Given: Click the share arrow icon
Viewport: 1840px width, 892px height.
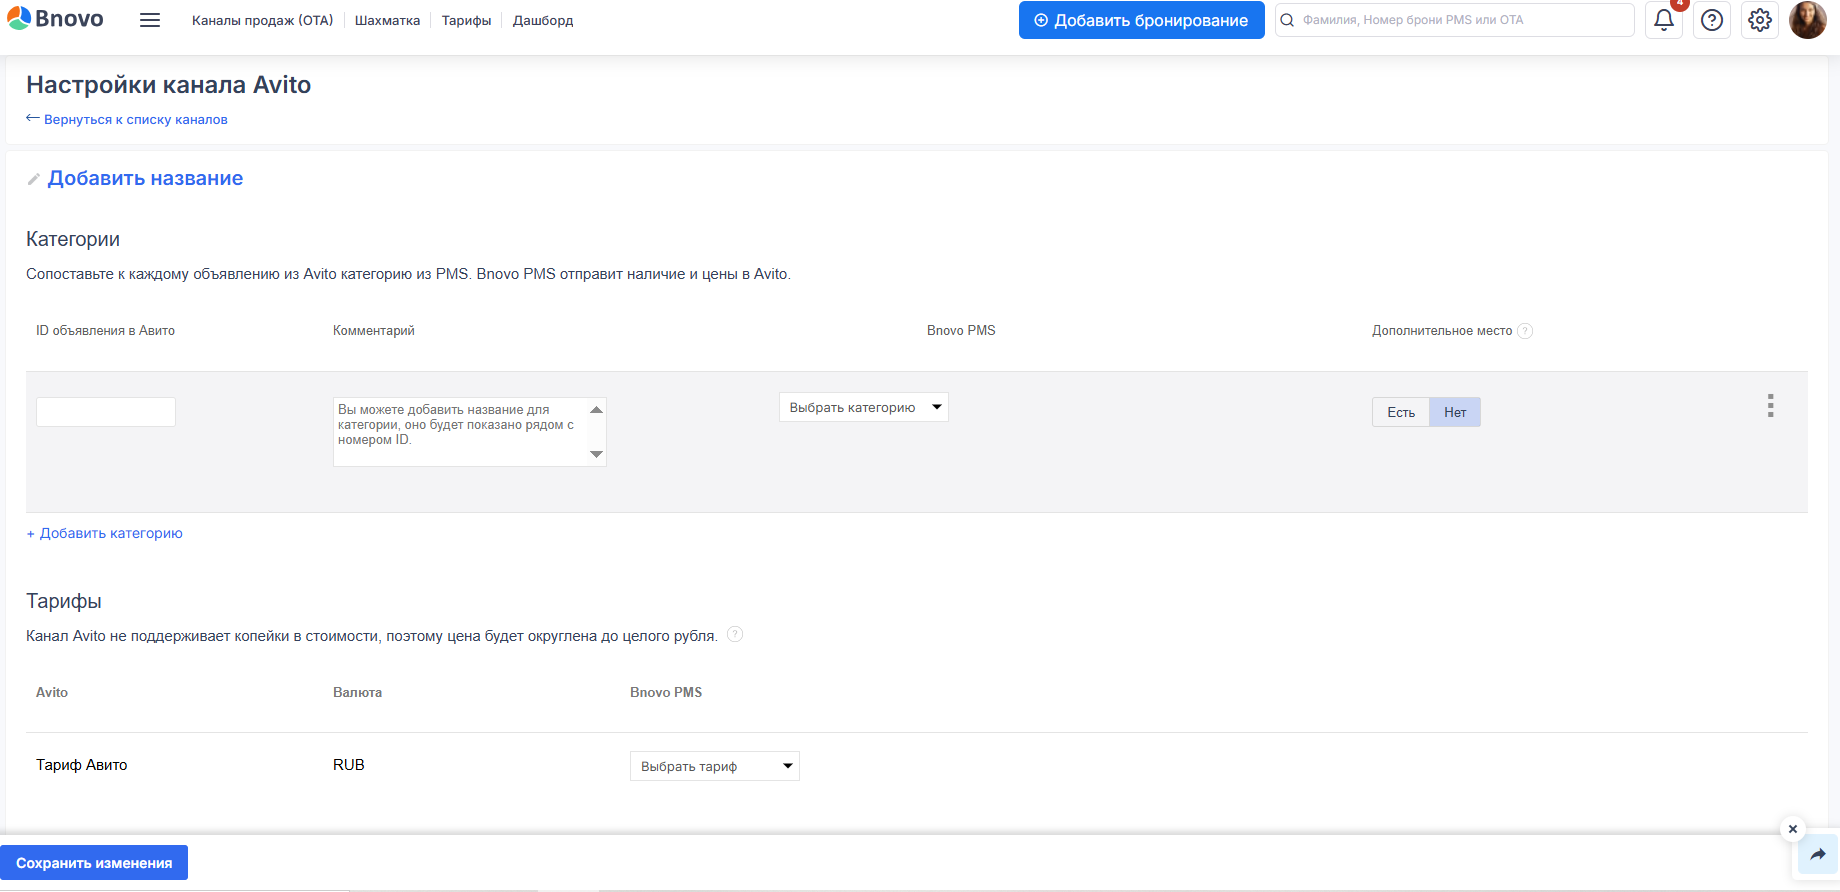Looking at the screenshot, I should [x=1817, y=855].
